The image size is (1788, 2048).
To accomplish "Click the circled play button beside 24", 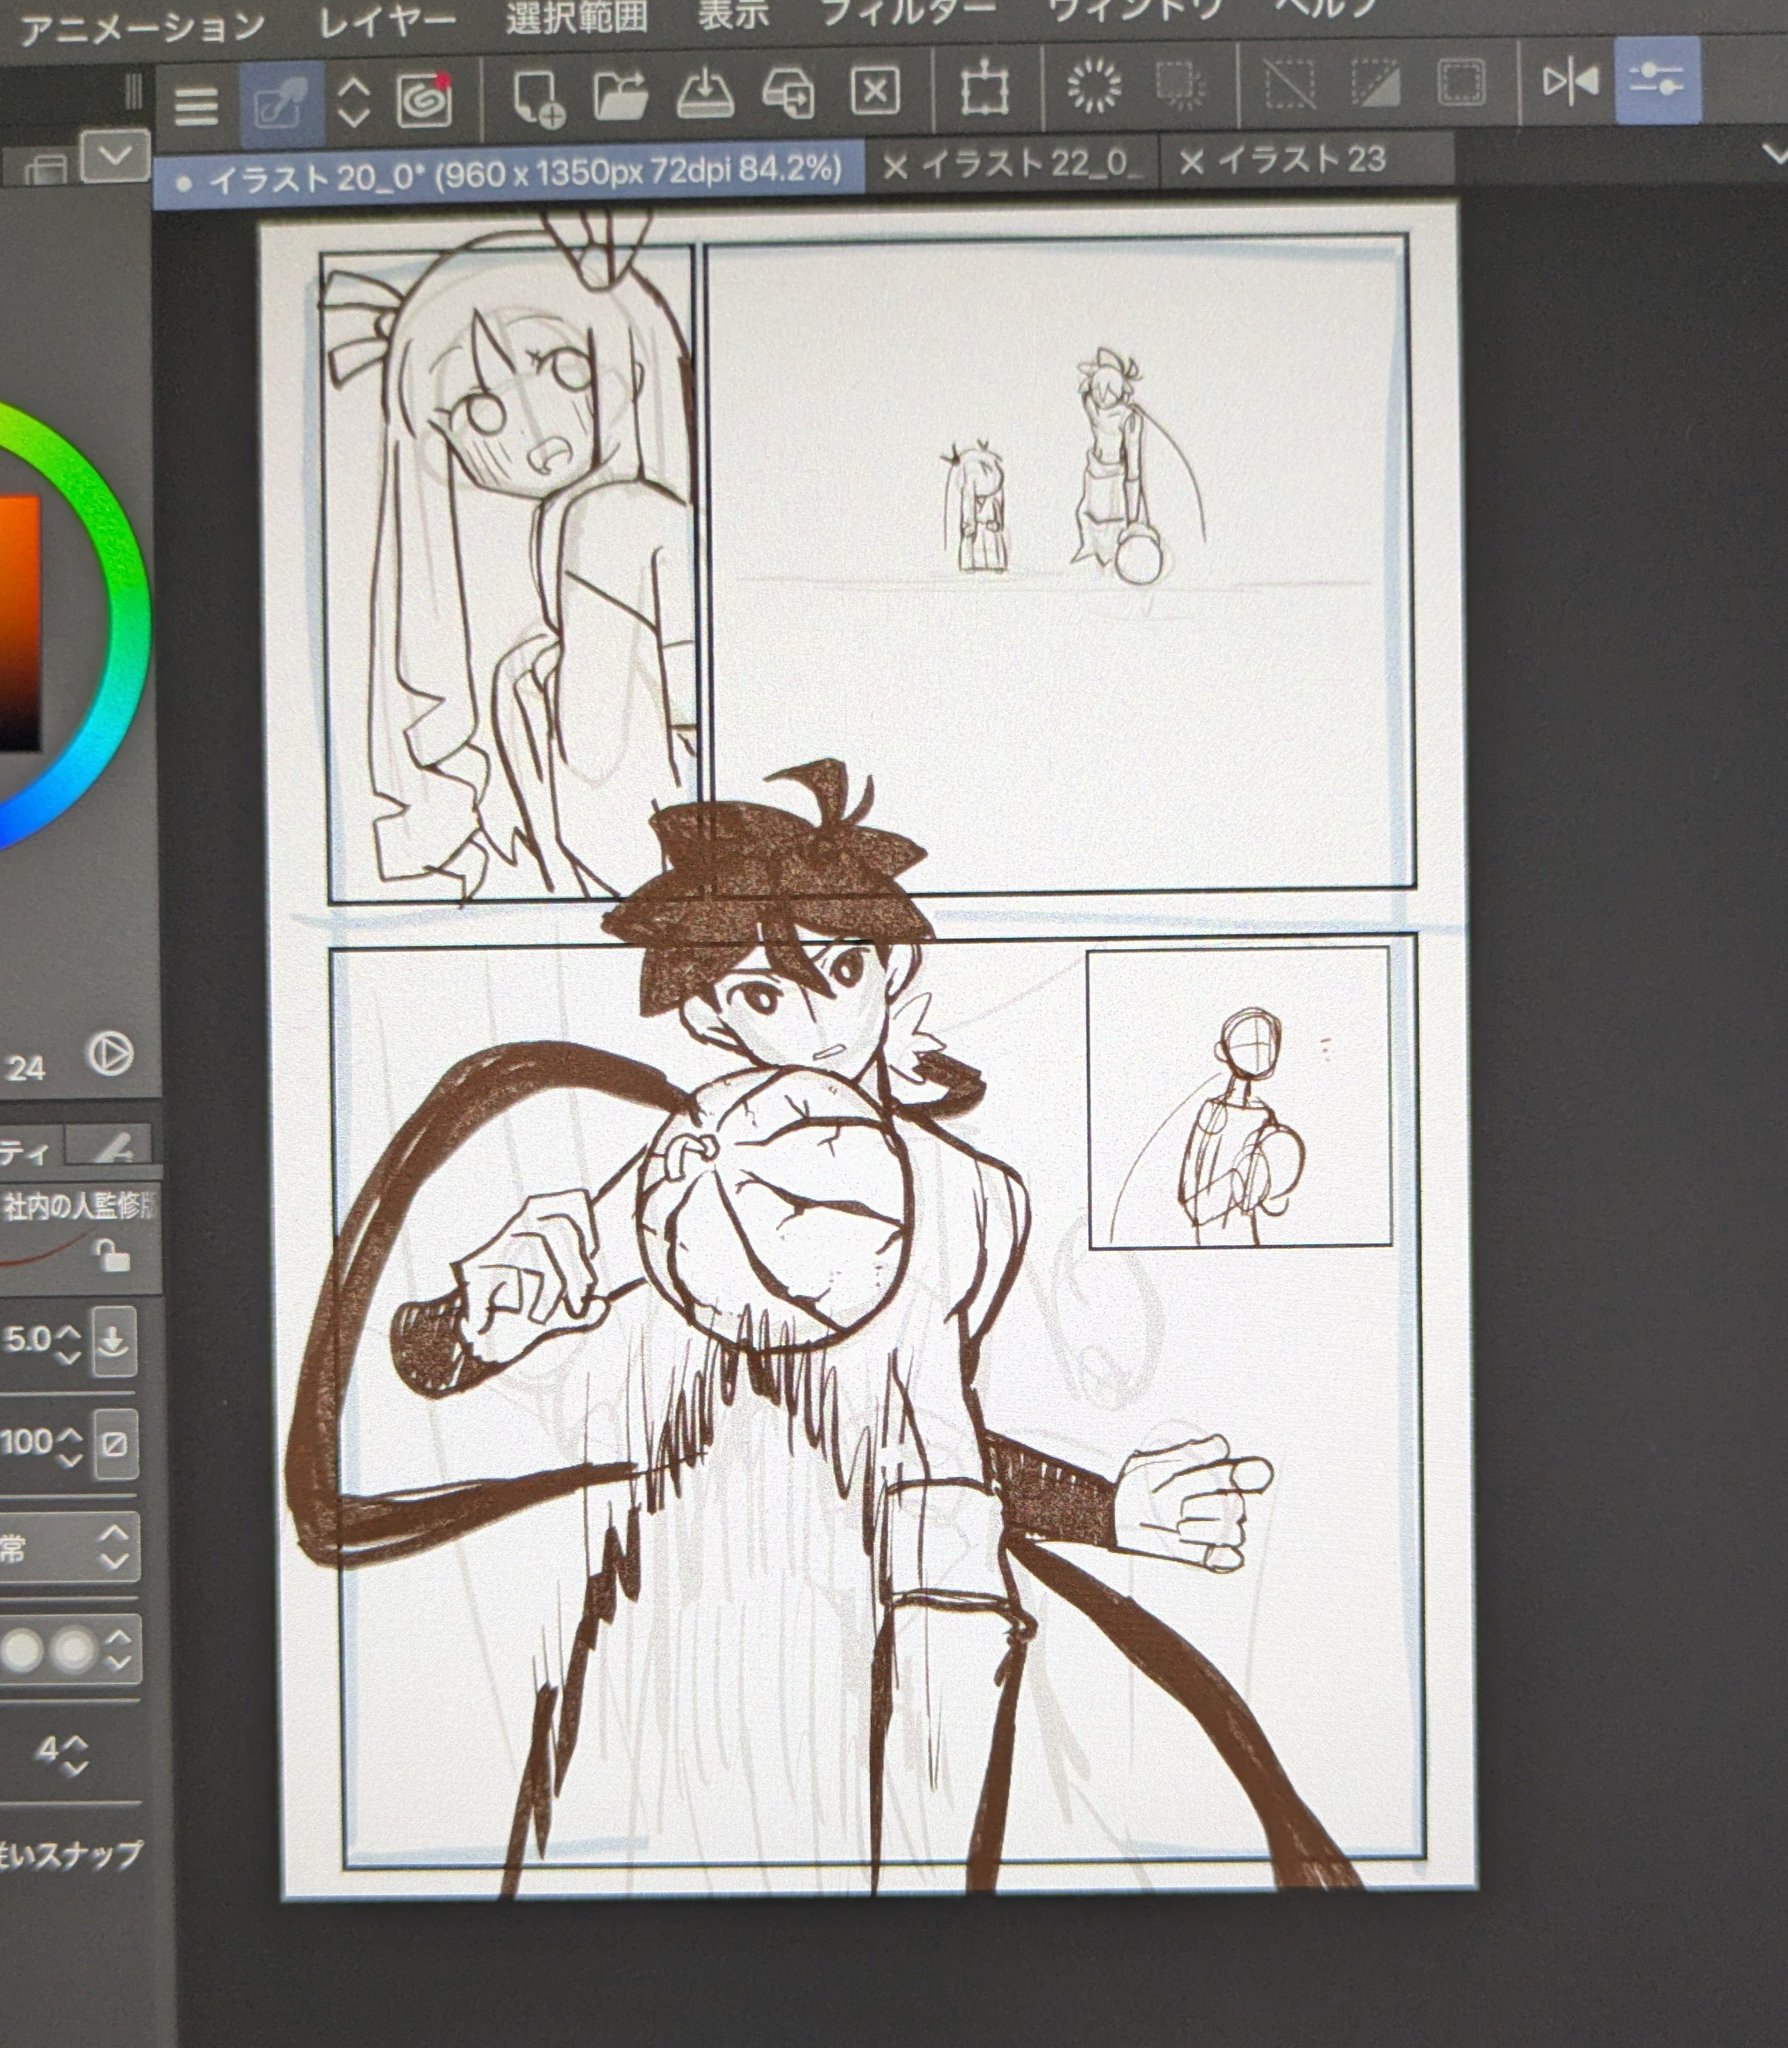I will coord(110,1054).
